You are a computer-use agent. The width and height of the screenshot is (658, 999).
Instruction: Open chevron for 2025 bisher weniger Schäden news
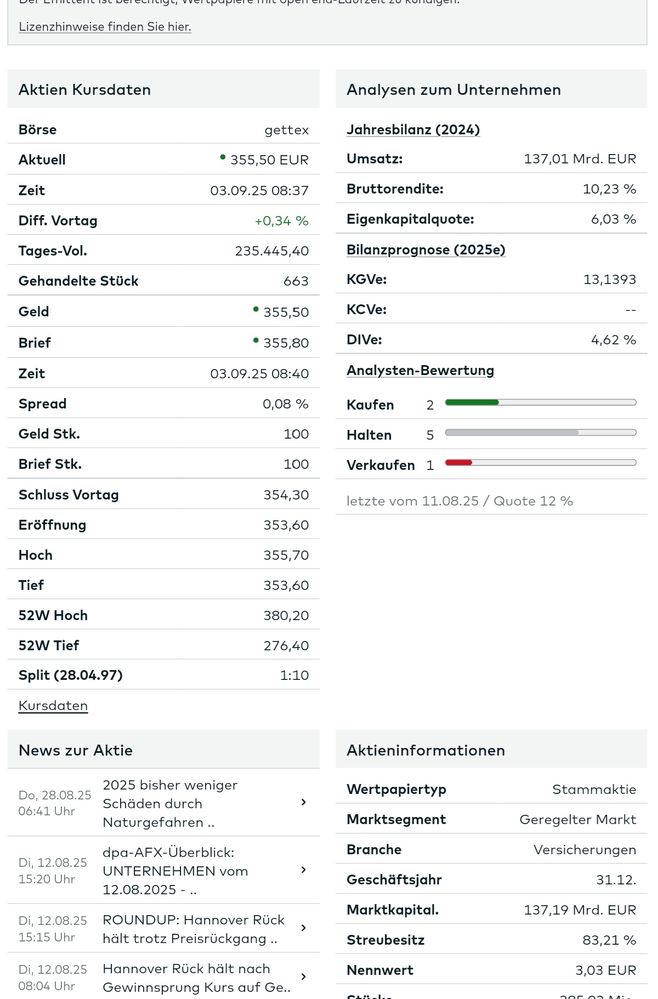pos(303,802)
